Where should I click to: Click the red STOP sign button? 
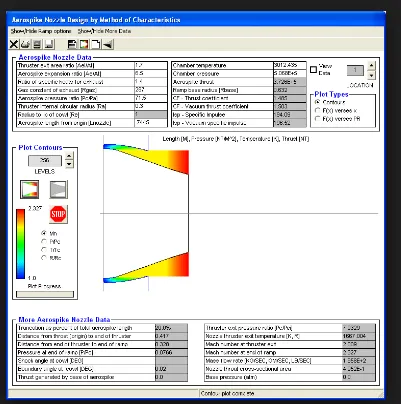pos(58,214)
